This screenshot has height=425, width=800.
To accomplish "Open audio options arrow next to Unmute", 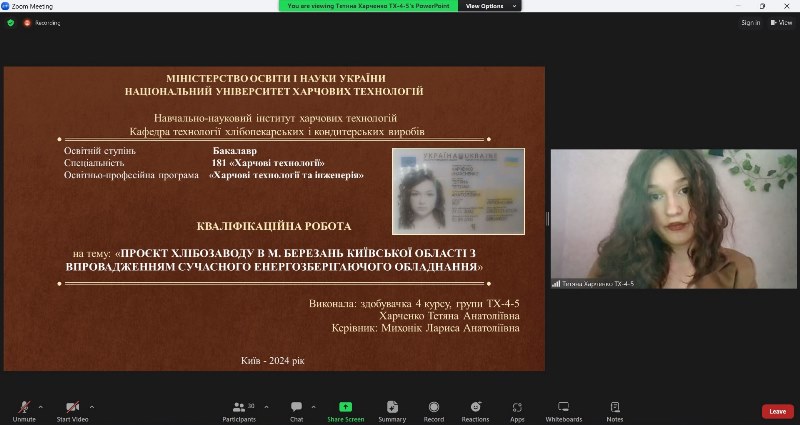I will pyautogui.click(x=41, y=407).
